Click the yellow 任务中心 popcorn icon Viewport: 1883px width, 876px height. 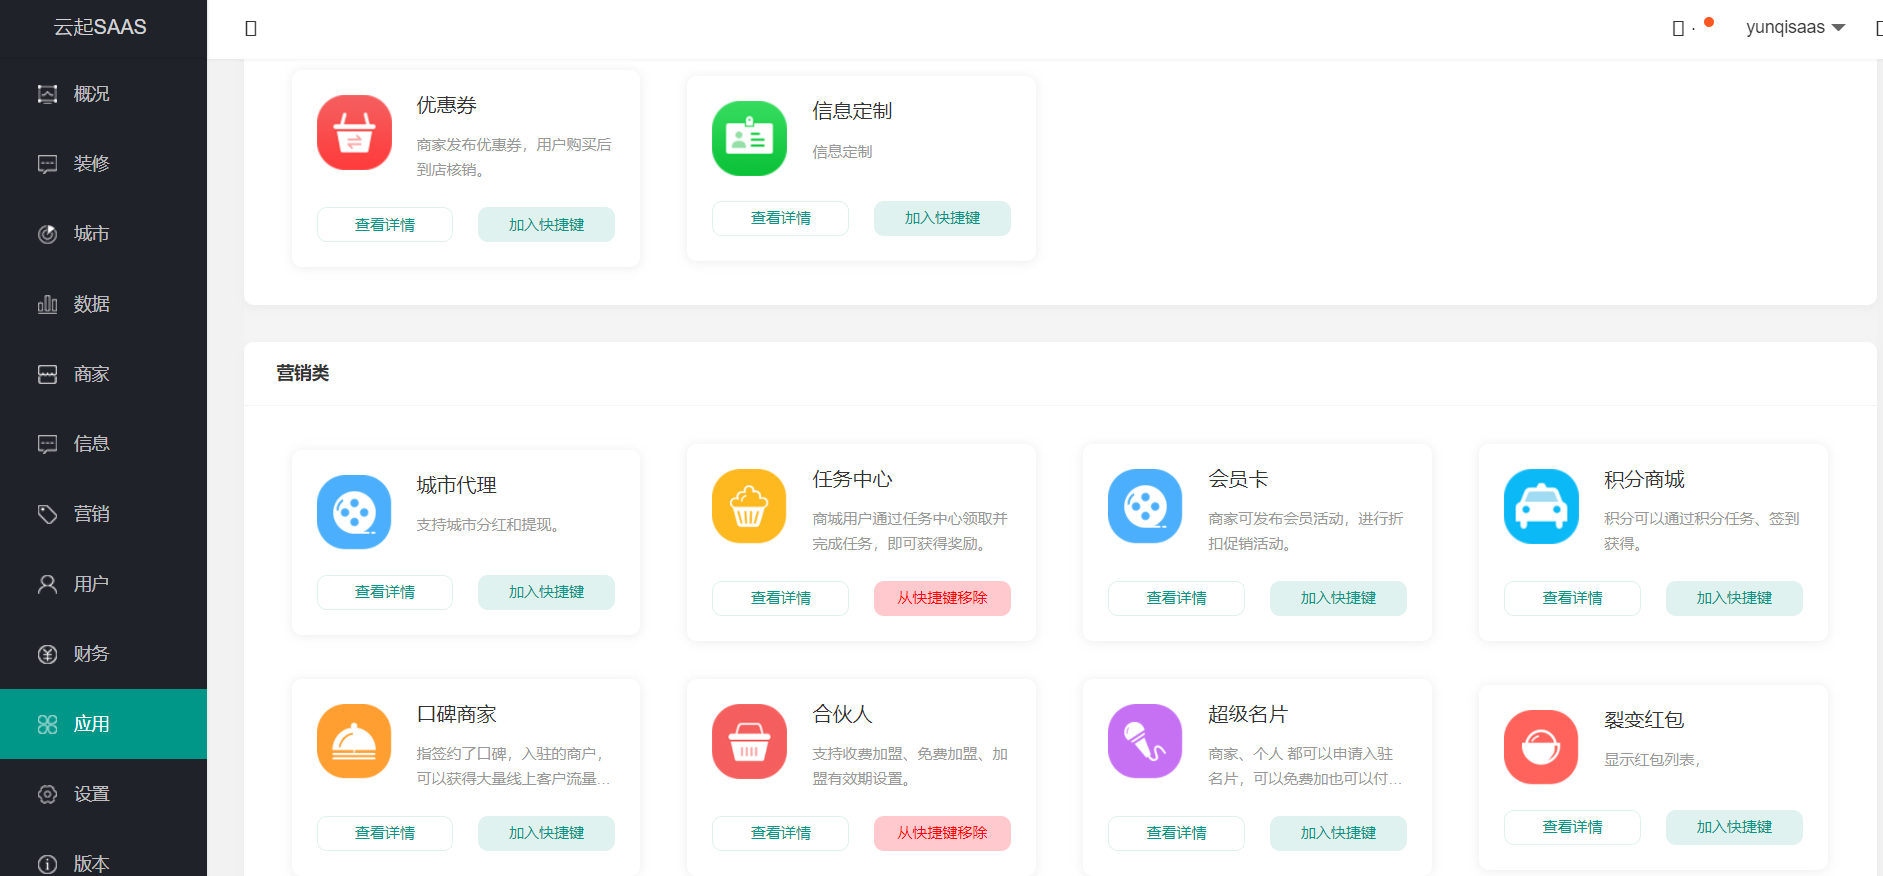pyautogui.click(x=749, y=506)
